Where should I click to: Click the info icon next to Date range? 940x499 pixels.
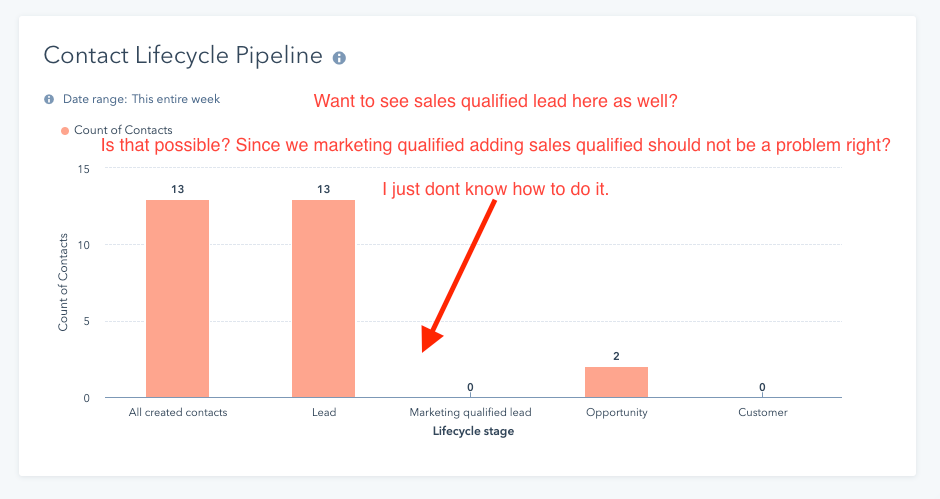[49, 100]
